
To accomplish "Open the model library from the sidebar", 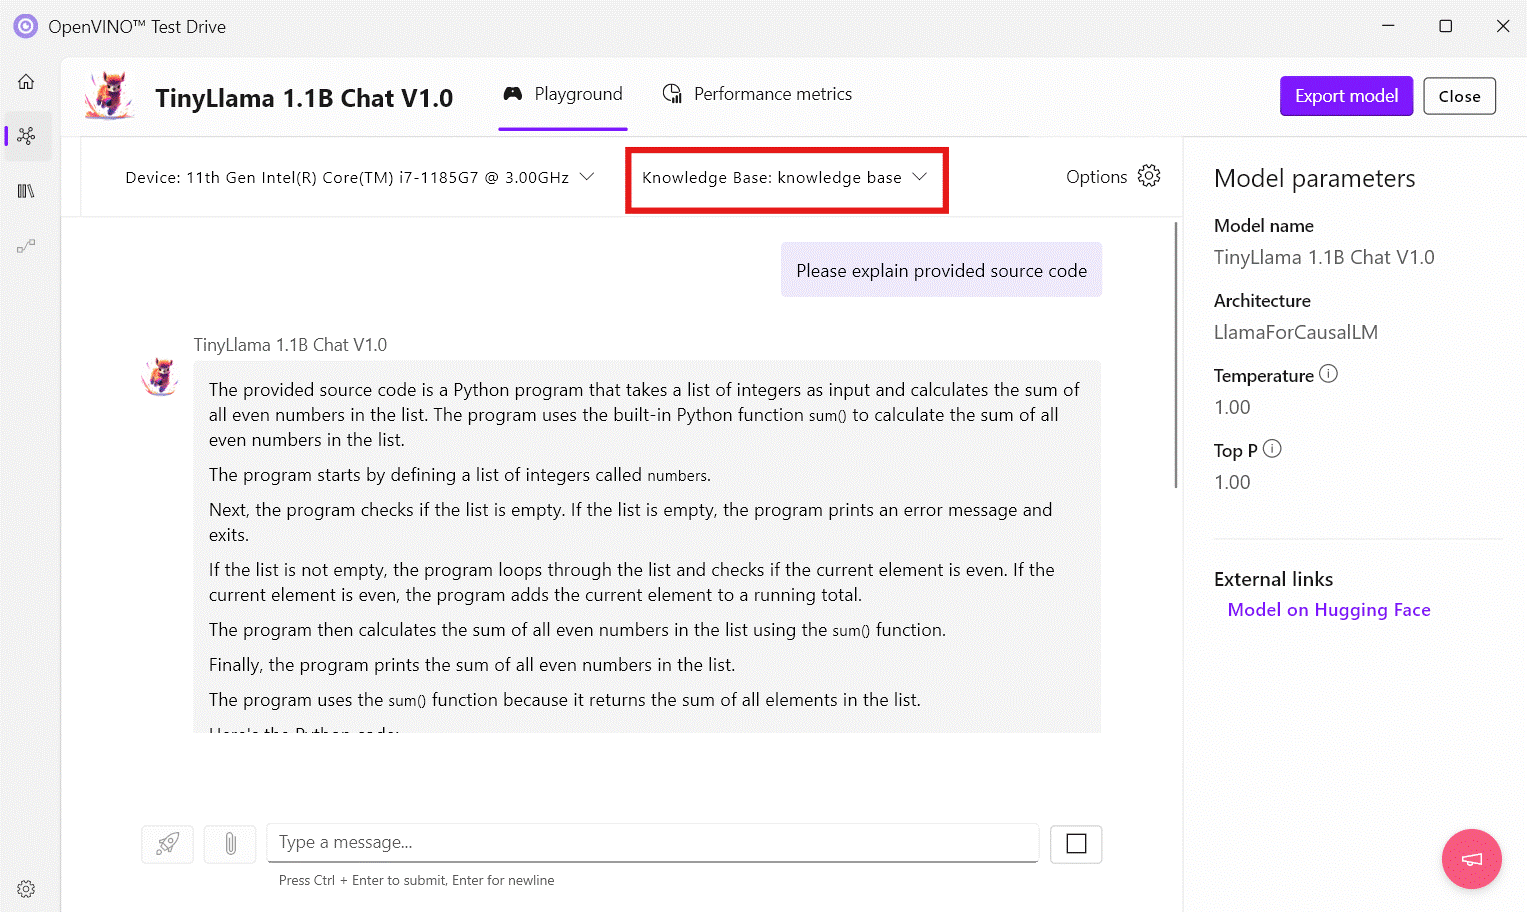I will [x=26, y=190].
